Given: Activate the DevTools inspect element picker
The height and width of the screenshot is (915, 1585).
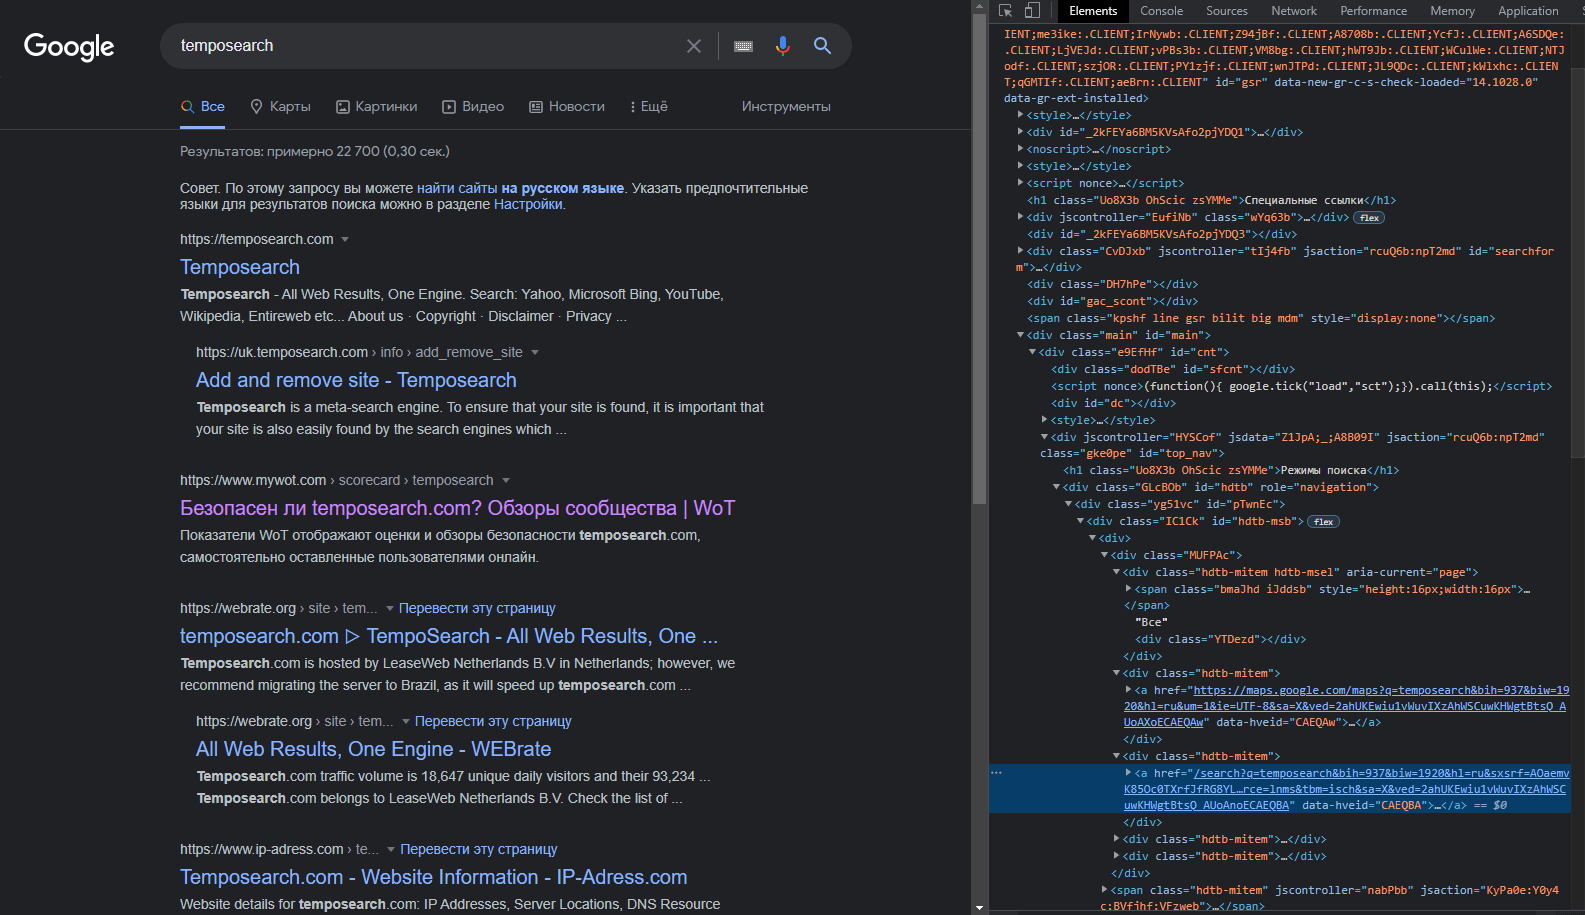Looking at the screenshot, I should [1005, 11].
